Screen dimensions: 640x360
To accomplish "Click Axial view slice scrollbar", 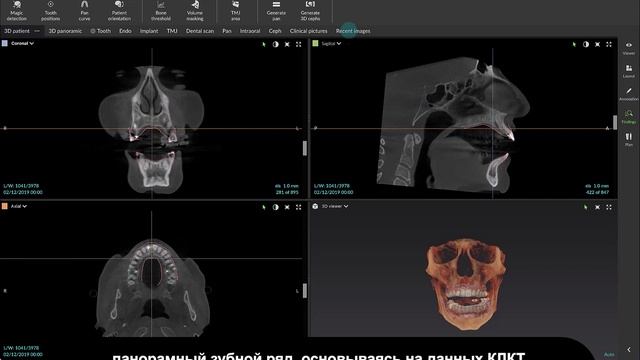I will pos(305,291).
